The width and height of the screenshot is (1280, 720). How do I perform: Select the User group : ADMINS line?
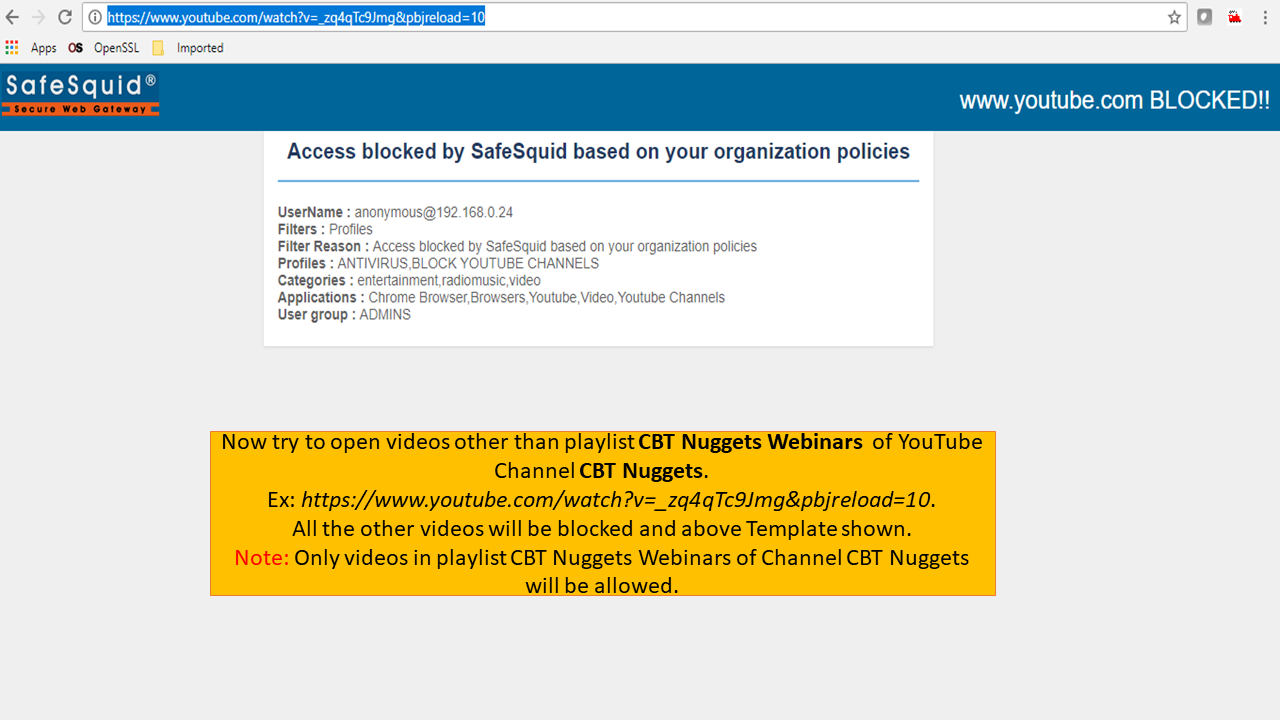coord(344,314)
